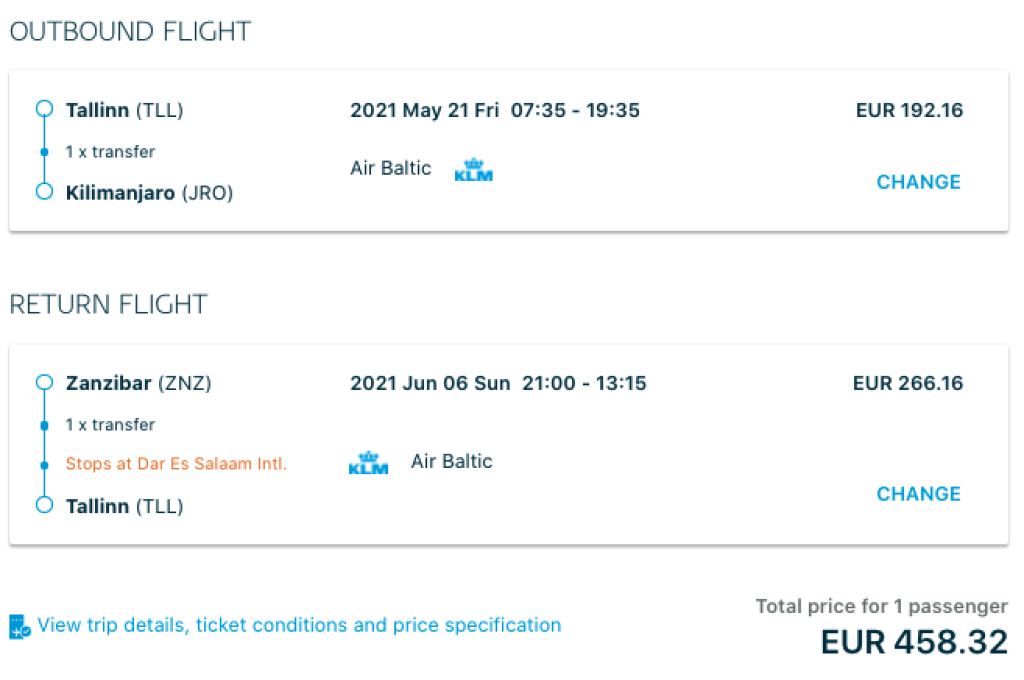
Task: Click the total price EUR 458.32
Action: [914, 642]
